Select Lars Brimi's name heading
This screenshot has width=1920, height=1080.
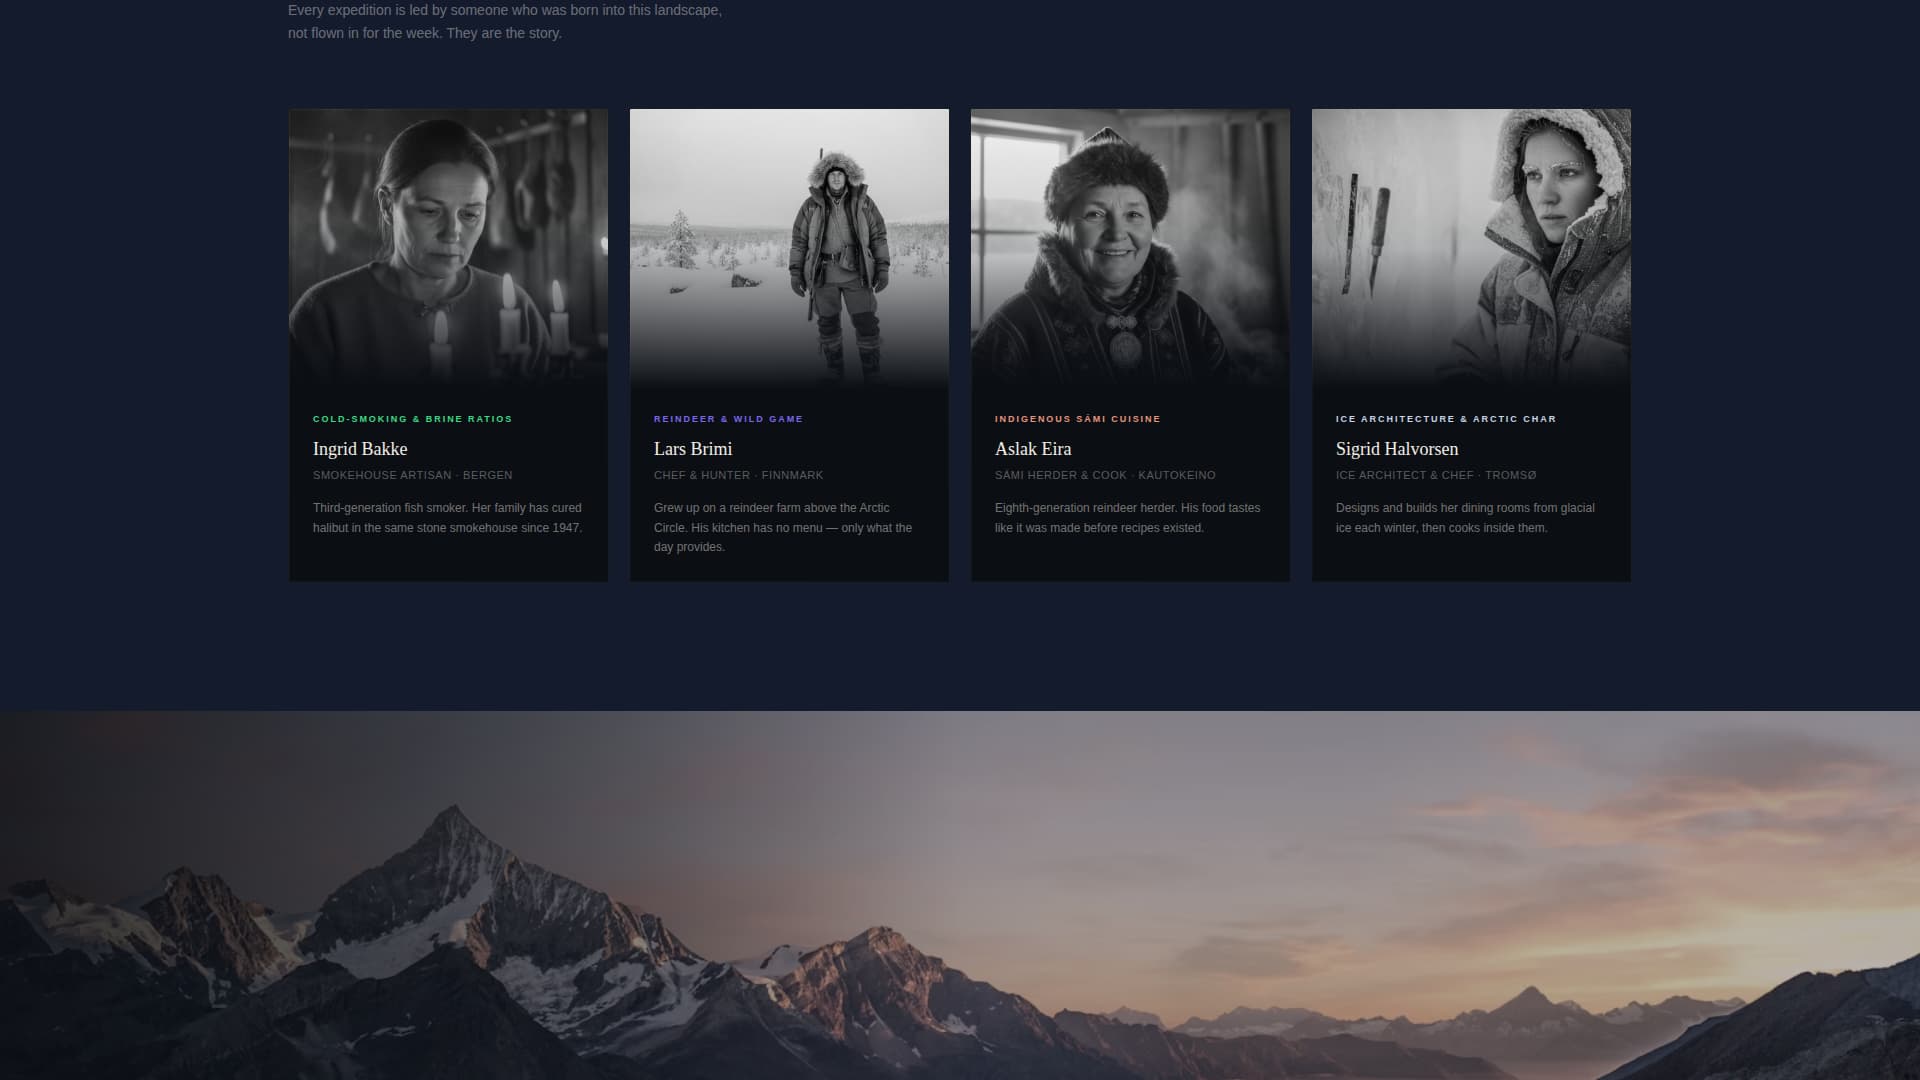[692, 449]
